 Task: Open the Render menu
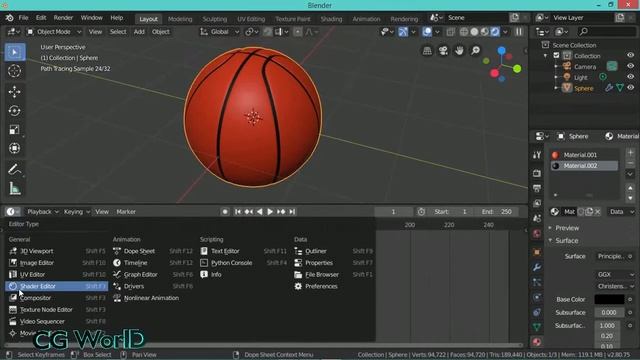click(63, 18)
